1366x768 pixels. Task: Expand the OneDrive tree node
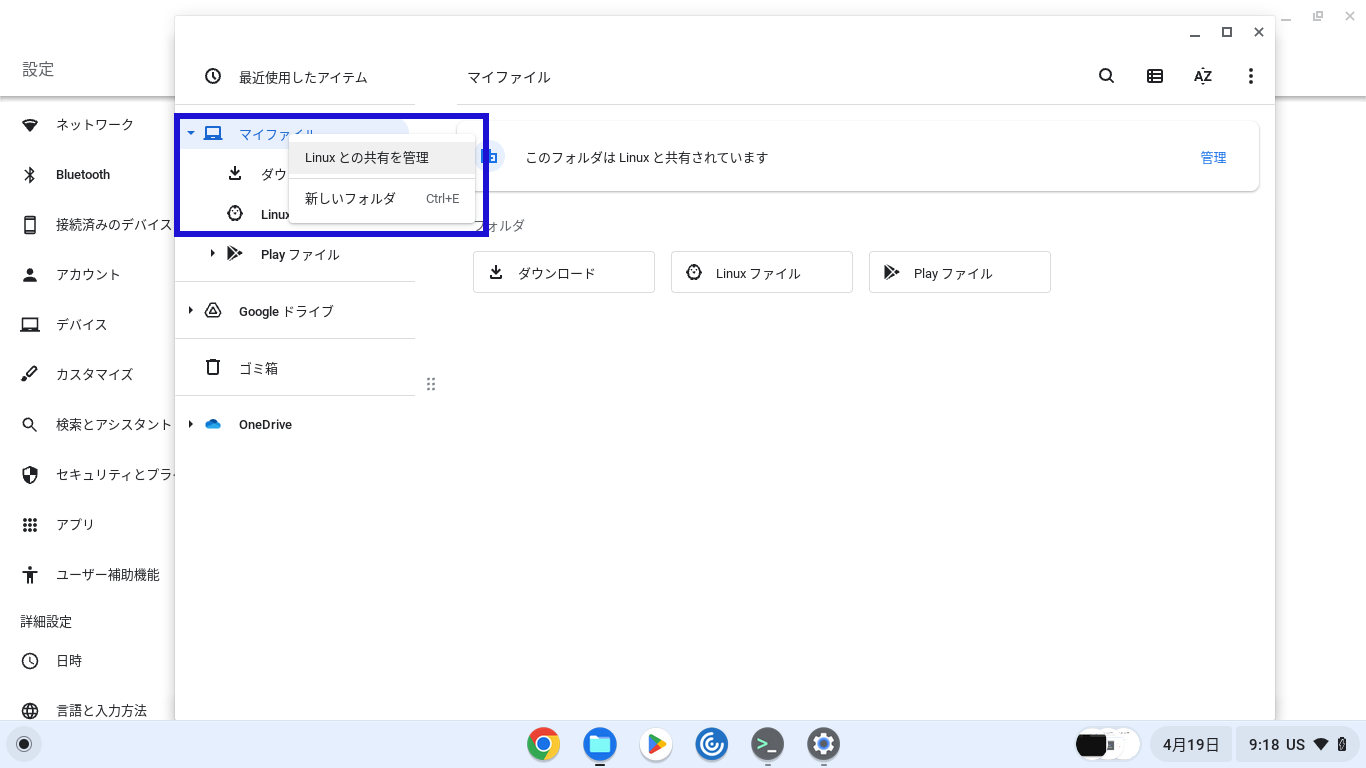pyautogui.click(x=191, y=424)
